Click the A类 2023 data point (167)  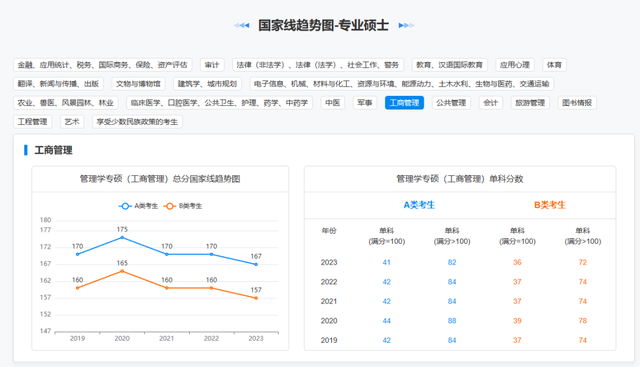pos(256,265)
